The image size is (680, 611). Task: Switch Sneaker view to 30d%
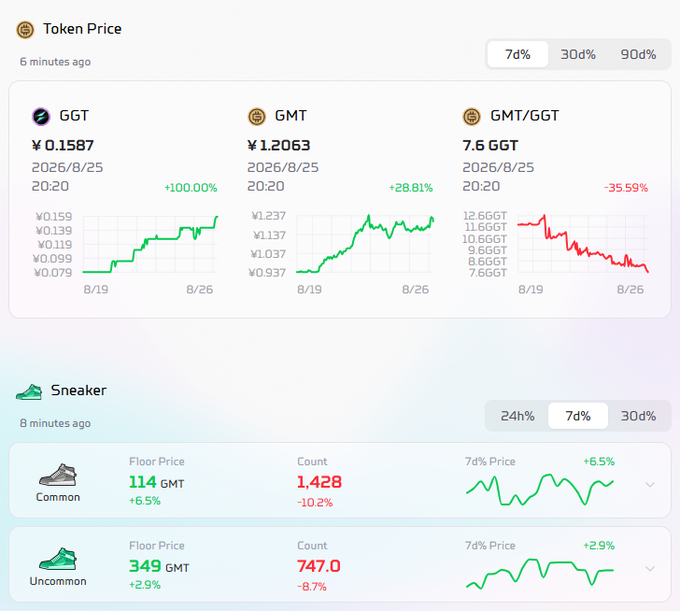click(x=638, y=416)
